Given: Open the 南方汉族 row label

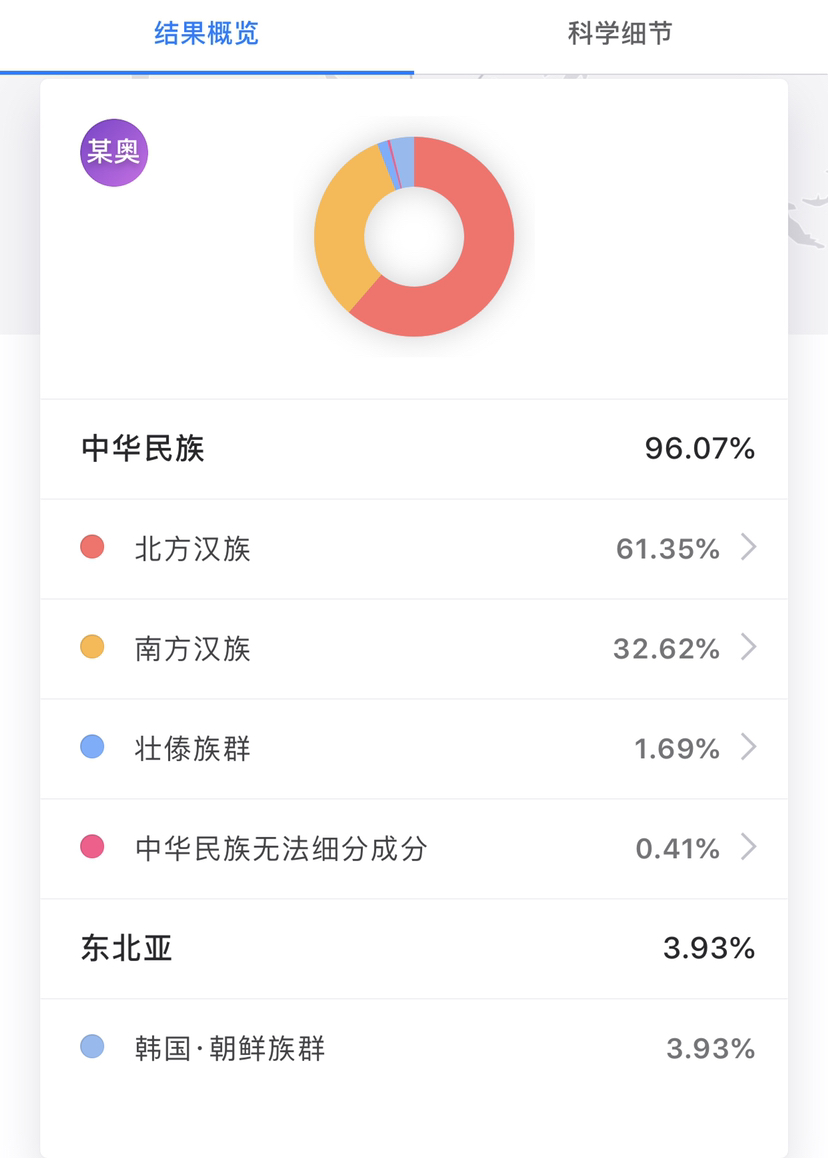Looking at the screenshot, I should point(193,648).
